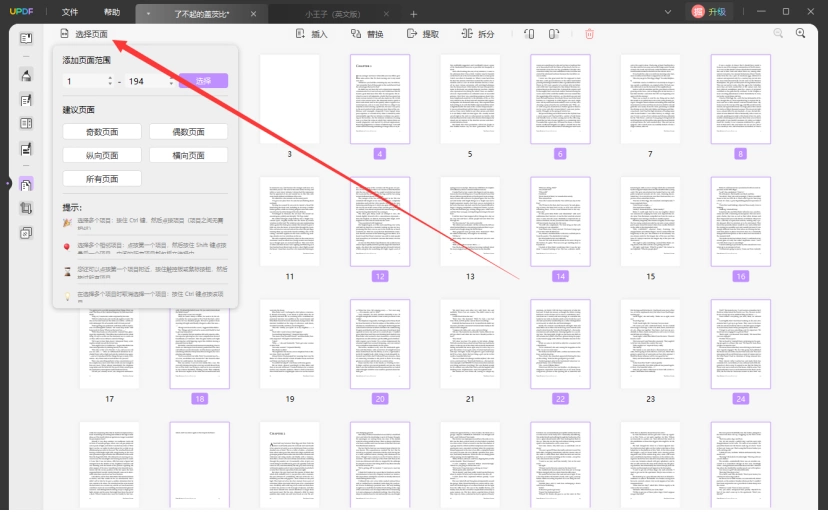The width and height of the screenshot is (828, 513).
Task: Open the crop pages sidebar tool
Action: [x=26, y=208]
